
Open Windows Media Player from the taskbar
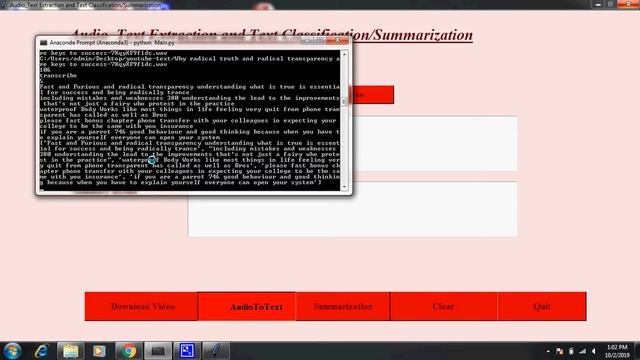pos(99,351)
